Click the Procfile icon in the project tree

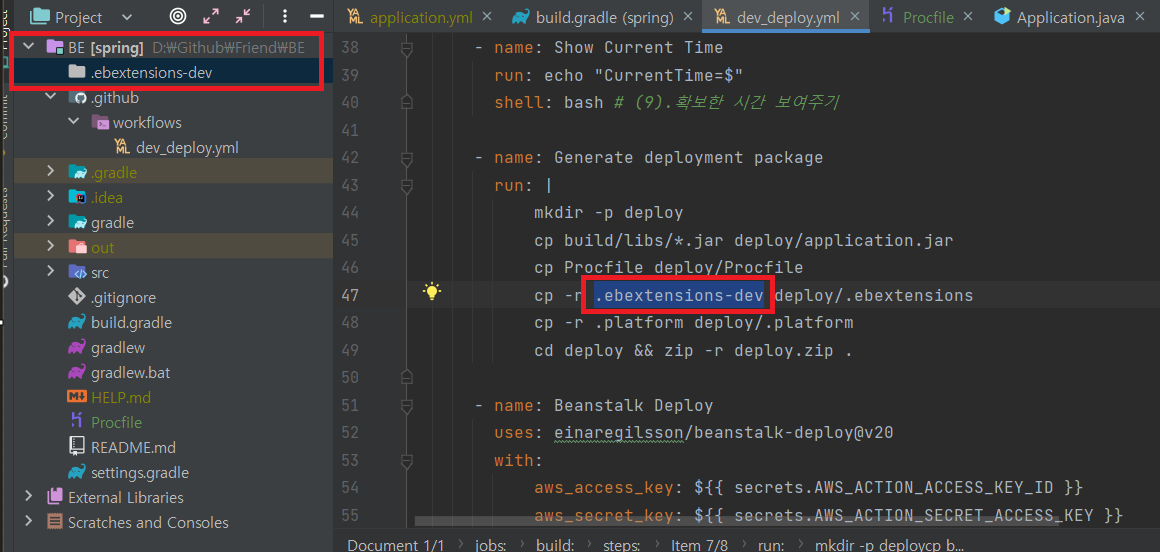[x=75, y=422]
